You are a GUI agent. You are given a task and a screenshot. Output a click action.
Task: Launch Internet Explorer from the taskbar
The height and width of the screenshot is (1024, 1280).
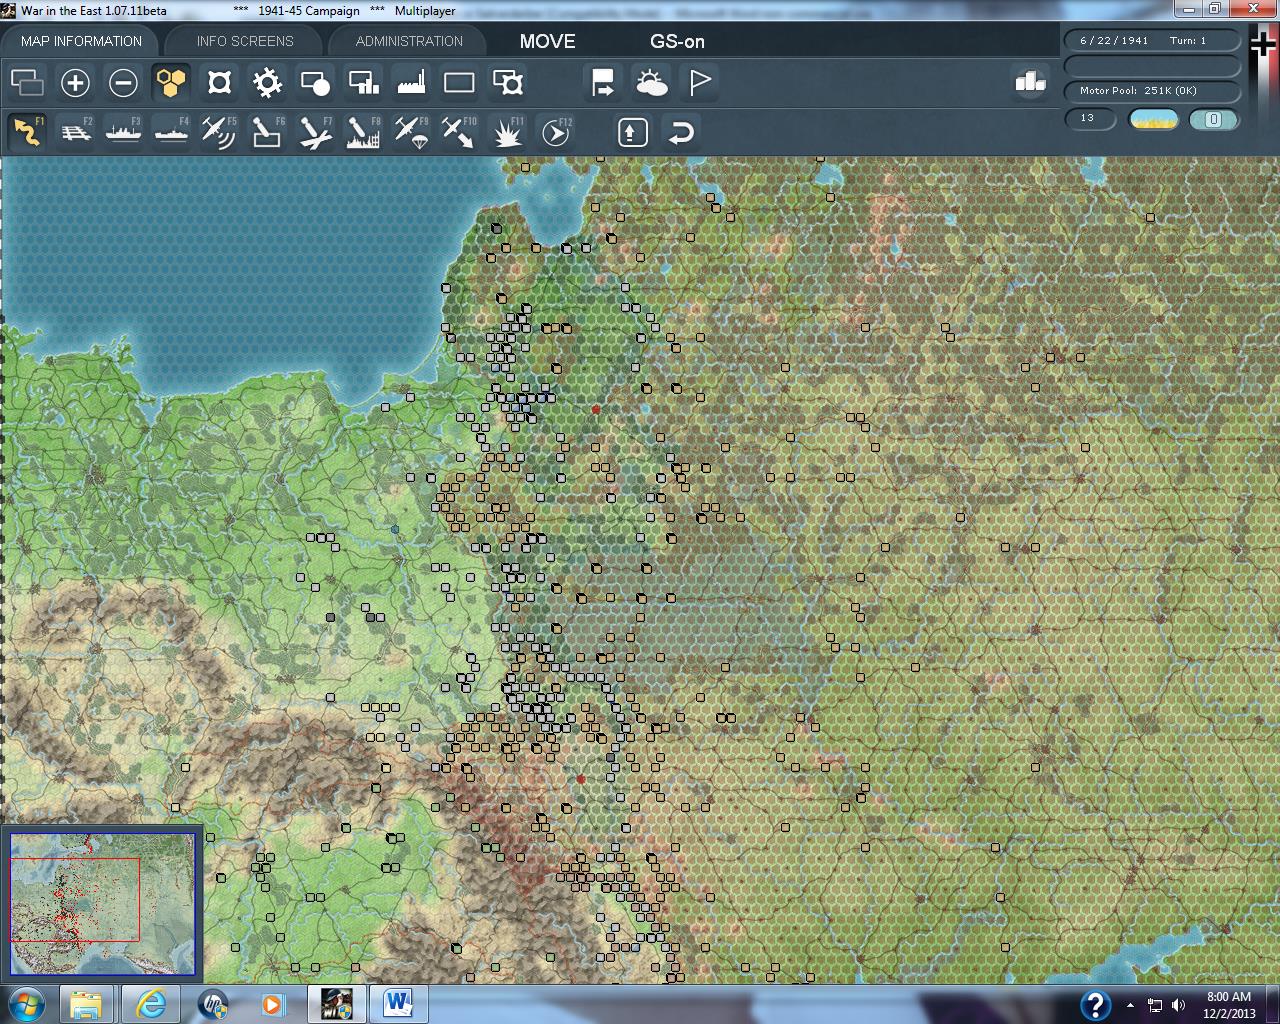point(150,1004)
